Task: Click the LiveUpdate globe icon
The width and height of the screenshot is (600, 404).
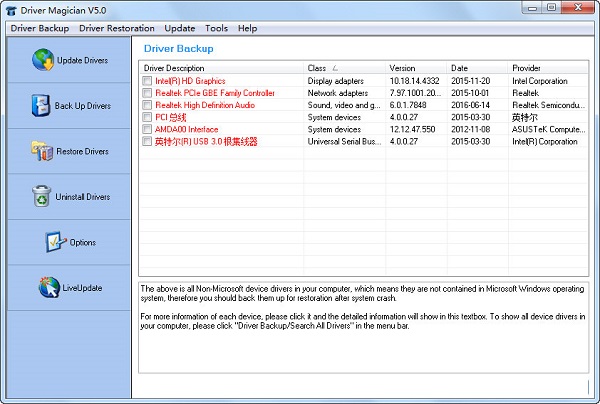Action: pyautogui.click(x=48, y=288)
